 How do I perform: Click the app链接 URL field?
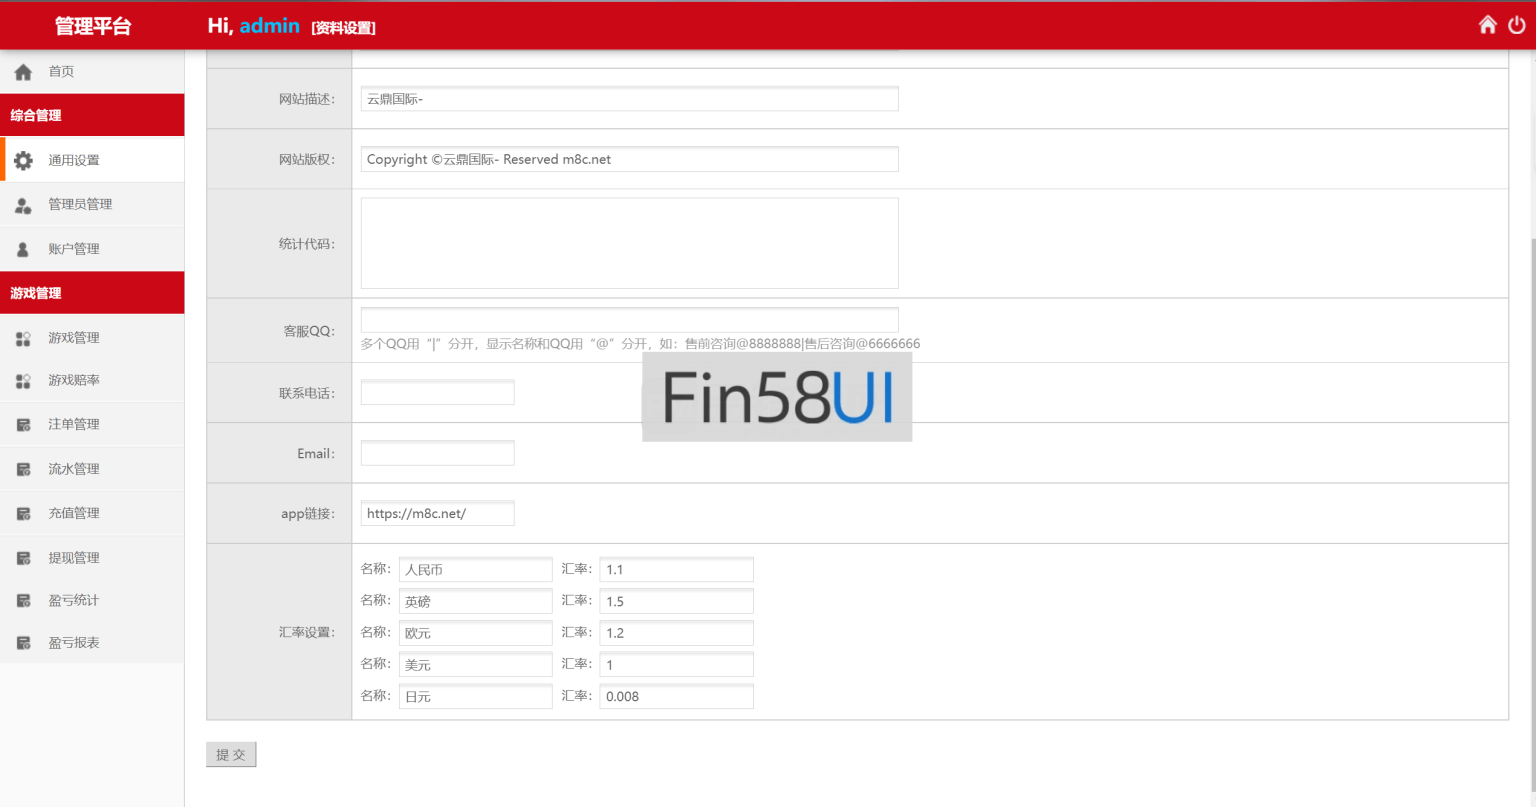point(437,514)
